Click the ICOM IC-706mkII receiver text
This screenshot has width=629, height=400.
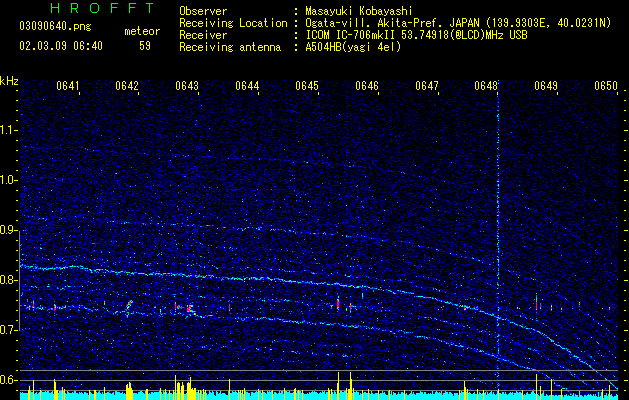point(416,35)
